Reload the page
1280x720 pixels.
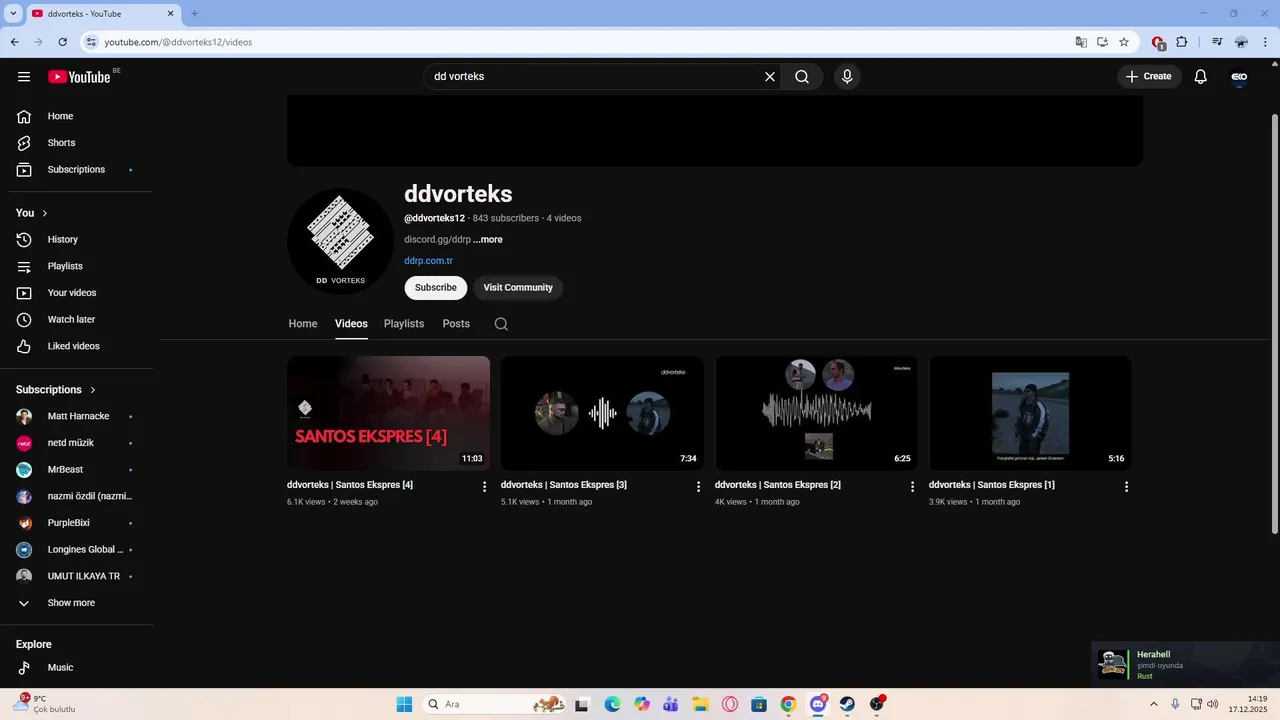tap(63, 42)
